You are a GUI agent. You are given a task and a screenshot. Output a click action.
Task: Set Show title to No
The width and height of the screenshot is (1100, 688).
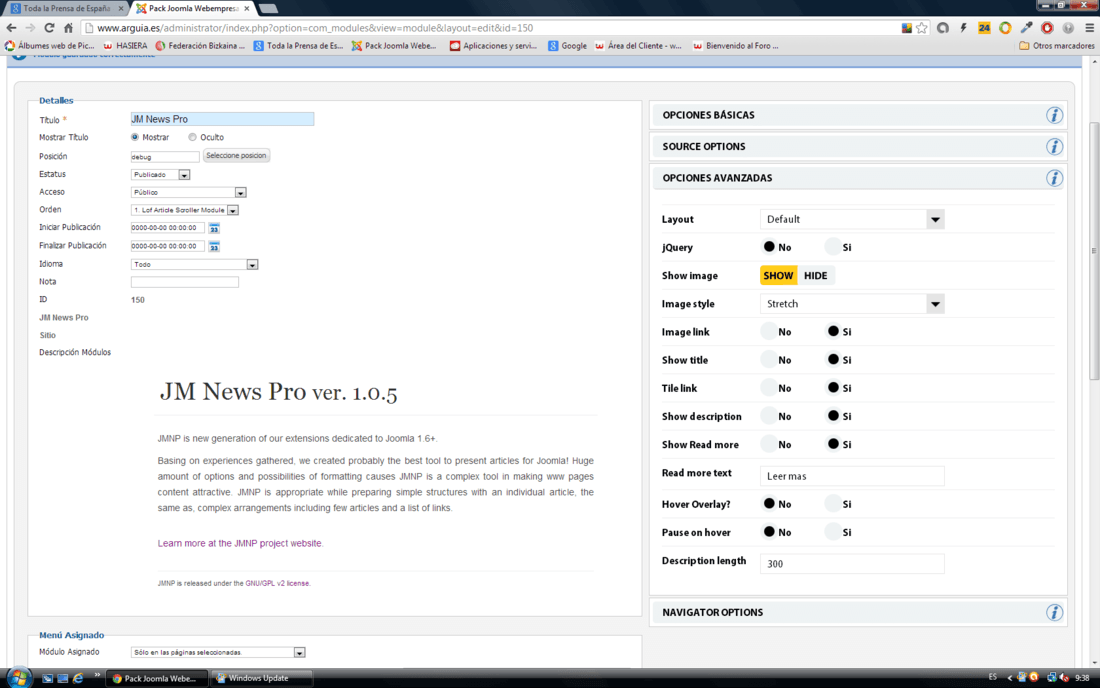pyautogui.click(x=769, y=360)
